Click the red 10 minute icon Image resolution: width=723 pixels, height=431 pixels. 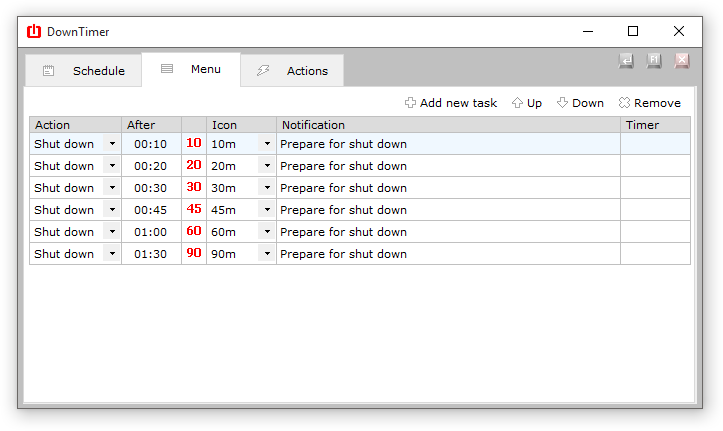pos(194,144)
